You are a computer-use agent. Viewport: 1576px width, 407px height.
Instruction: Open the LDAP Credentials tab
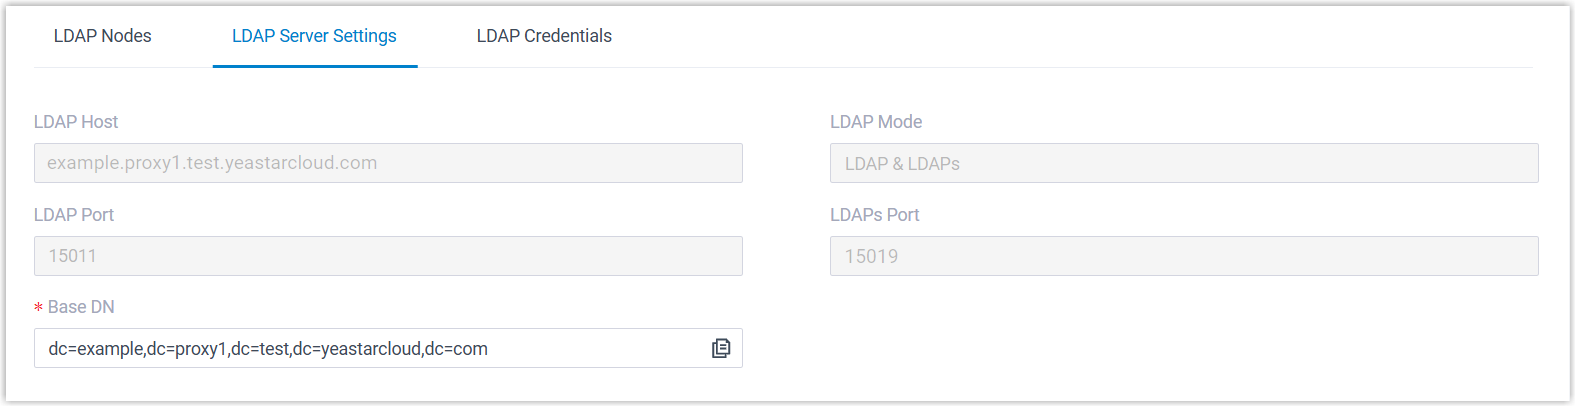[x=544, y=36]
